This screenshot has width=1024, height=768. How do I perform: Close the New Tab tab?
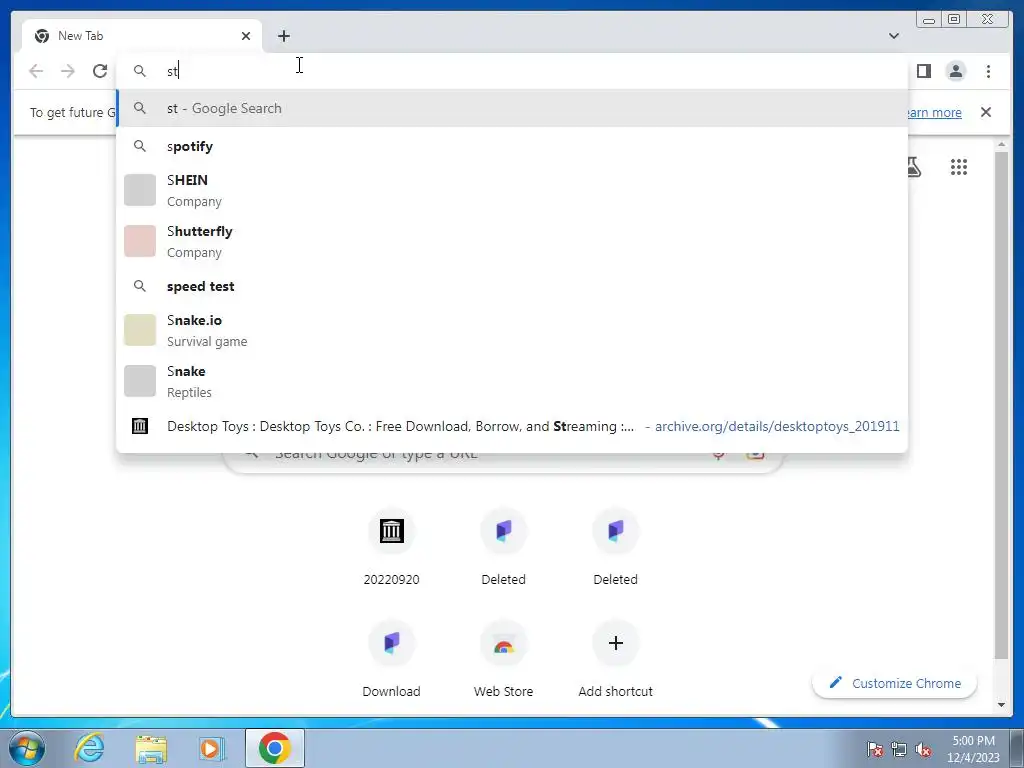click(246, 36)
